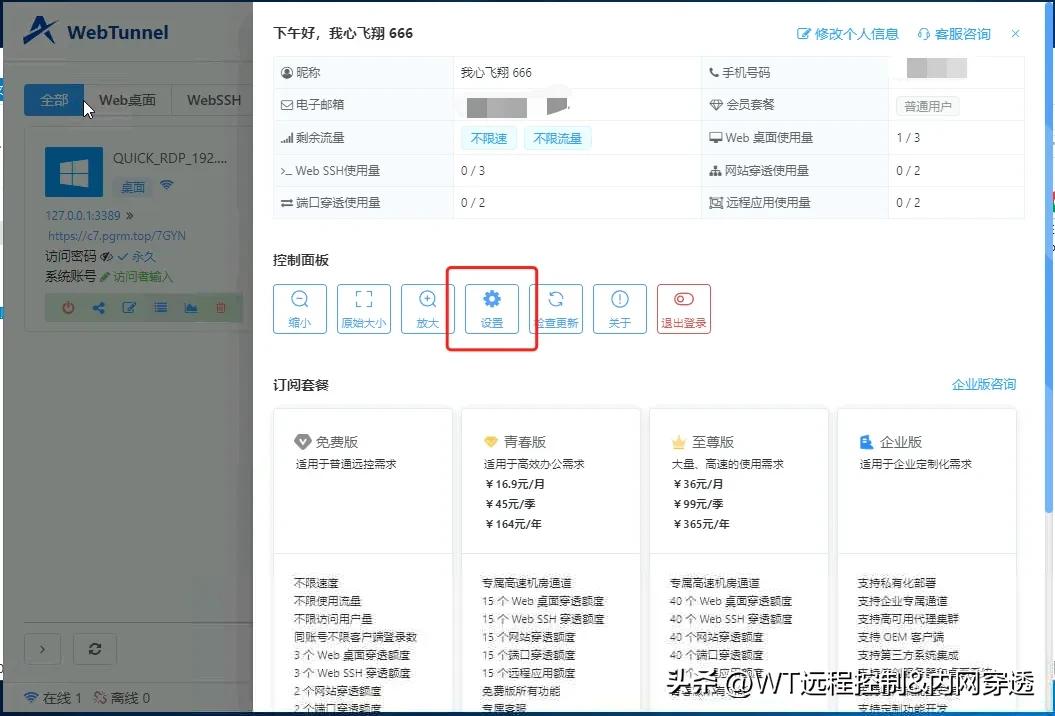Click the 手机号码 label cell
The width and height of the screenshot is (1055, 716).
tap(795, 73)
